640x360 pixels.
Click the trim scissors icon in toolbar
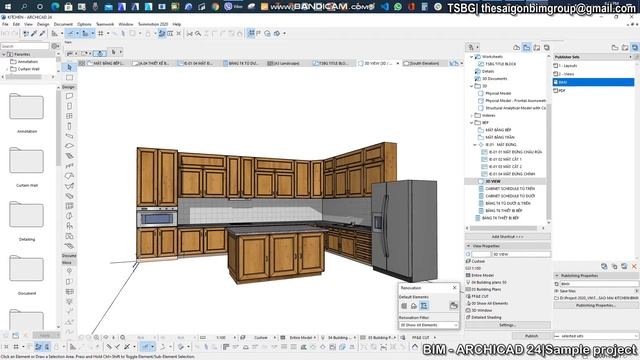190,33
